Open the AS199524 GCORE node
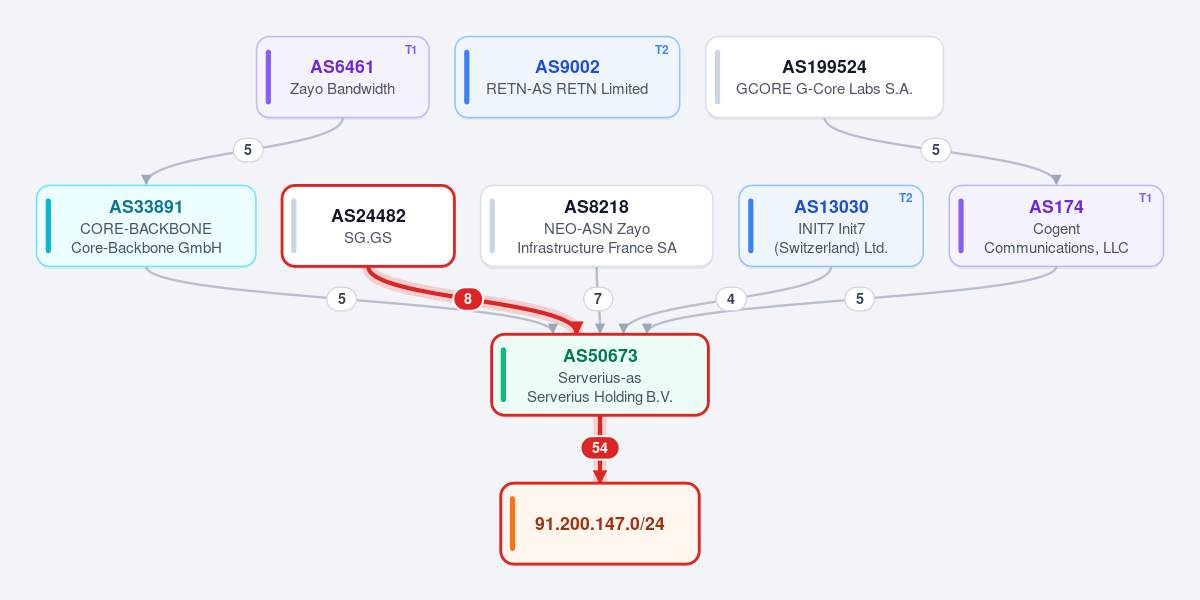 click(824, 77)
